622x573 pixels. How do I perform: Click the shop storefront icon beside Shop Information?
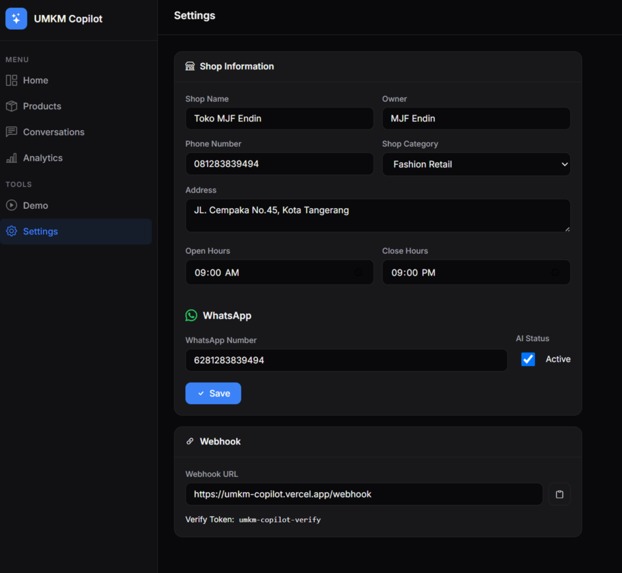pos(190,66)
